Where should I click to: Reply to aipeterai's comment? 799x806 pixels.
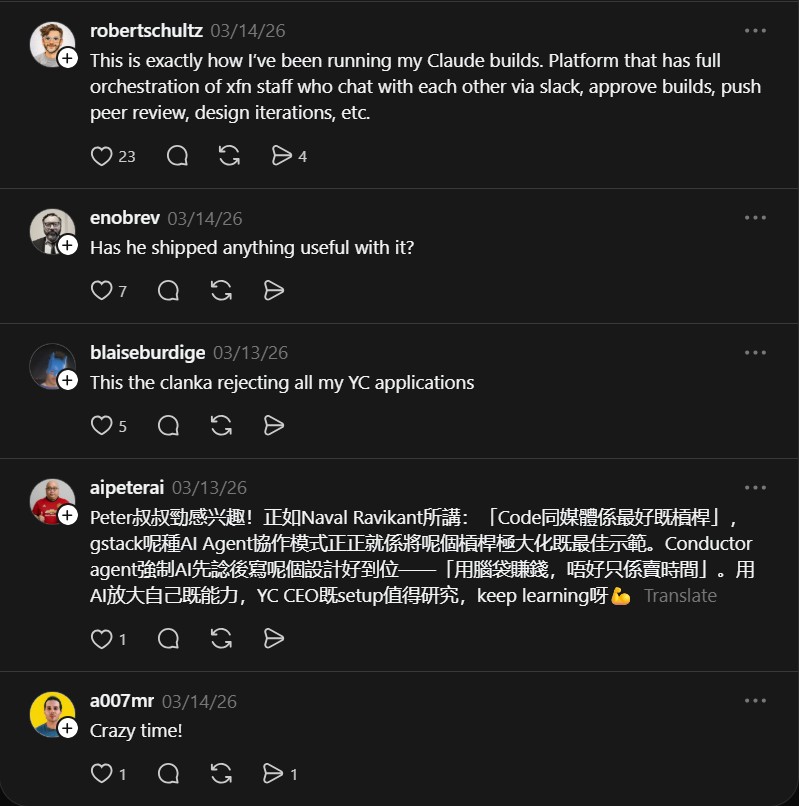tap(168, 638)
